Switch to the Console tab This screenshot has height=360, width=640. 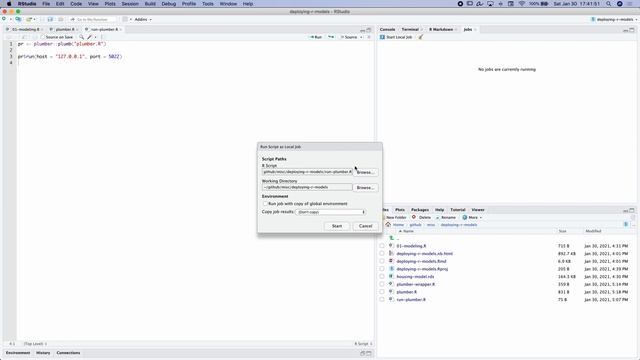387,29
